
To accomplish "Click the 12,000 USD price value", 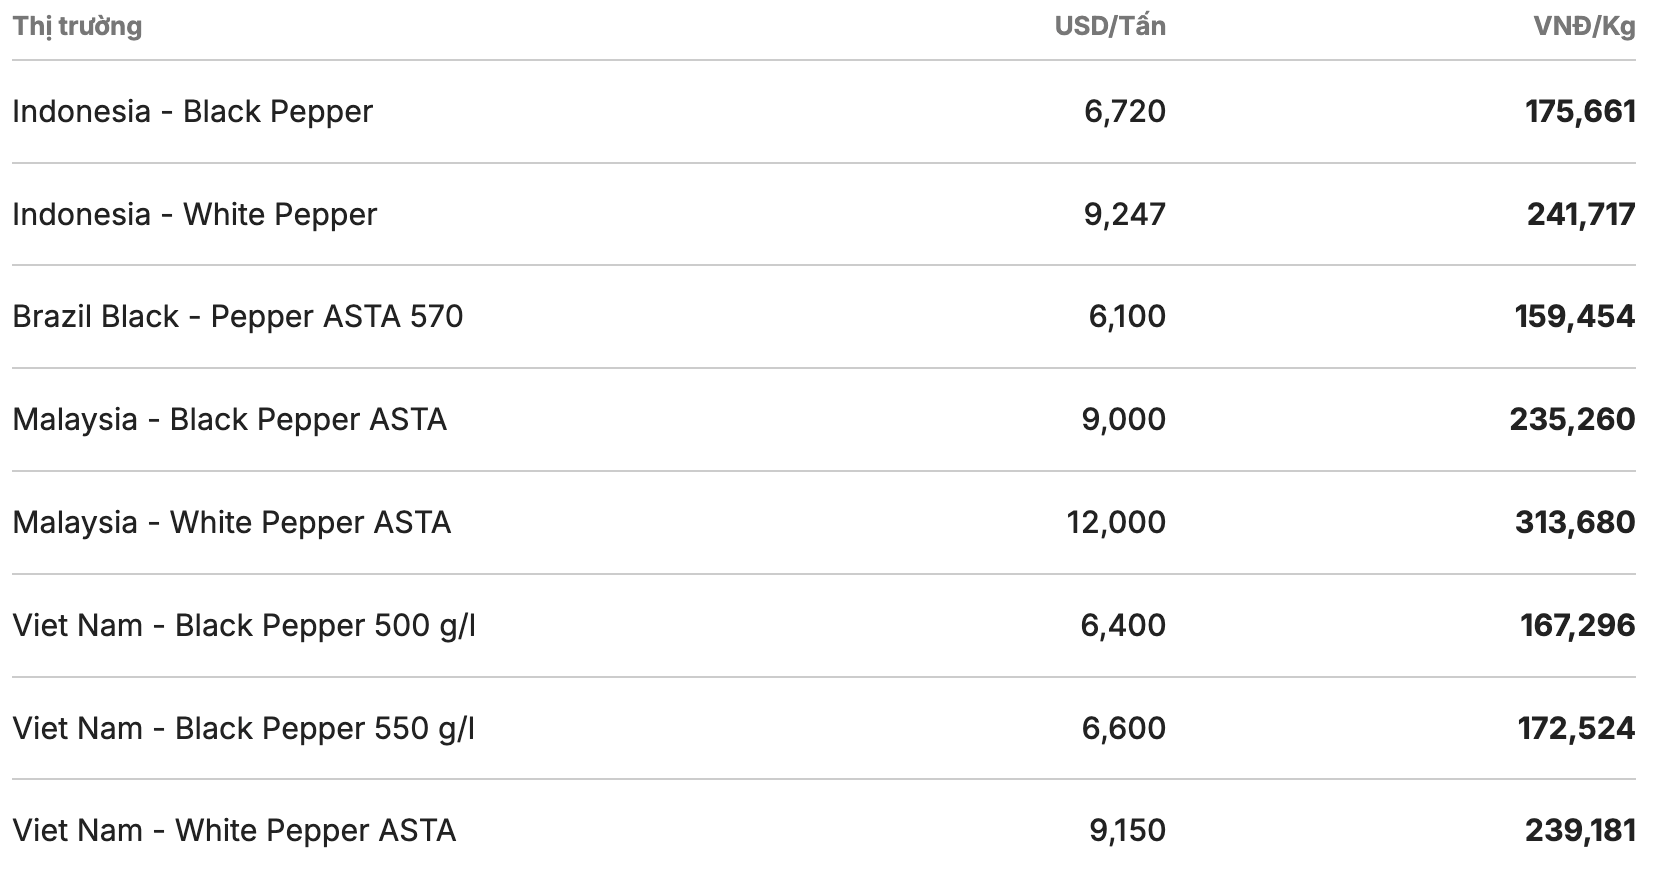I will click(x=1116, y=522).
